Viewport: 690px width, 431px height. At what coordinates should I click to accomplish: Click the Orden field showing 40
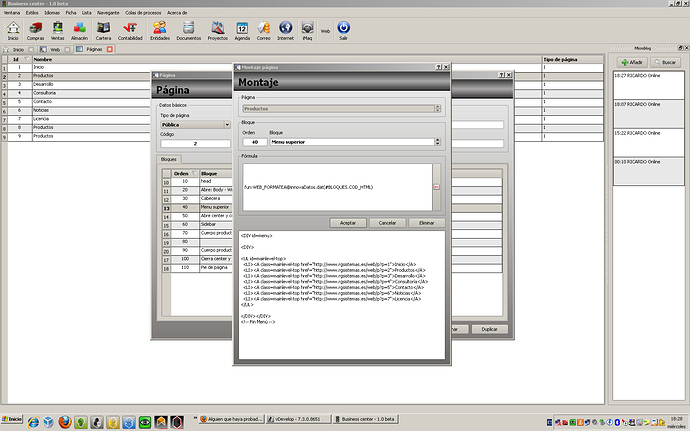click(x=253, y=142)
